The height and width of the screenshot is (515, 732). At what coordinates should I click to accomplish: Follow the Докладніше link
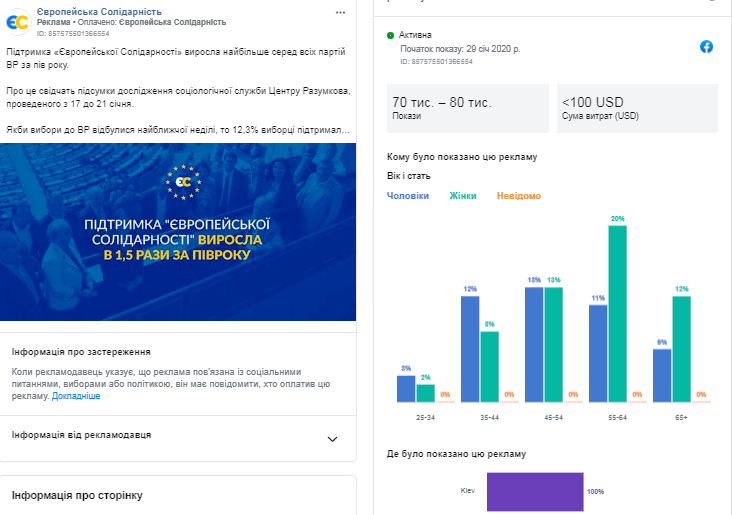[76, 396]
